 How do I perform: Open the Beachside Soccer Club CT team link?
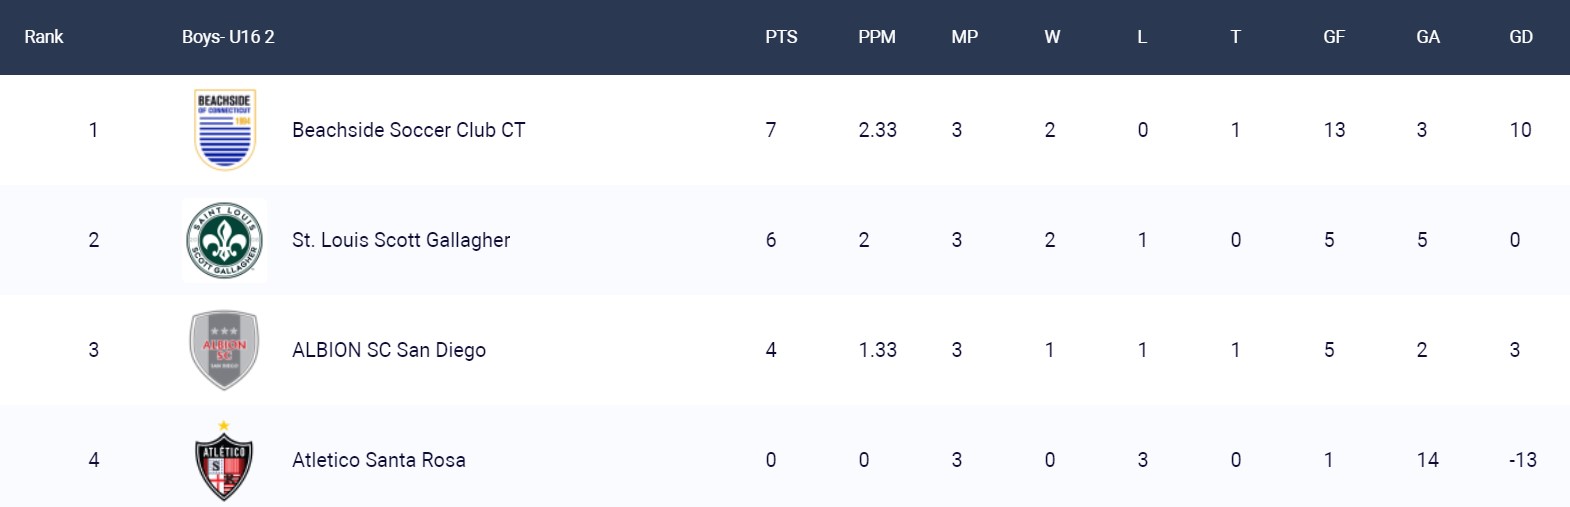click(408, 130)
